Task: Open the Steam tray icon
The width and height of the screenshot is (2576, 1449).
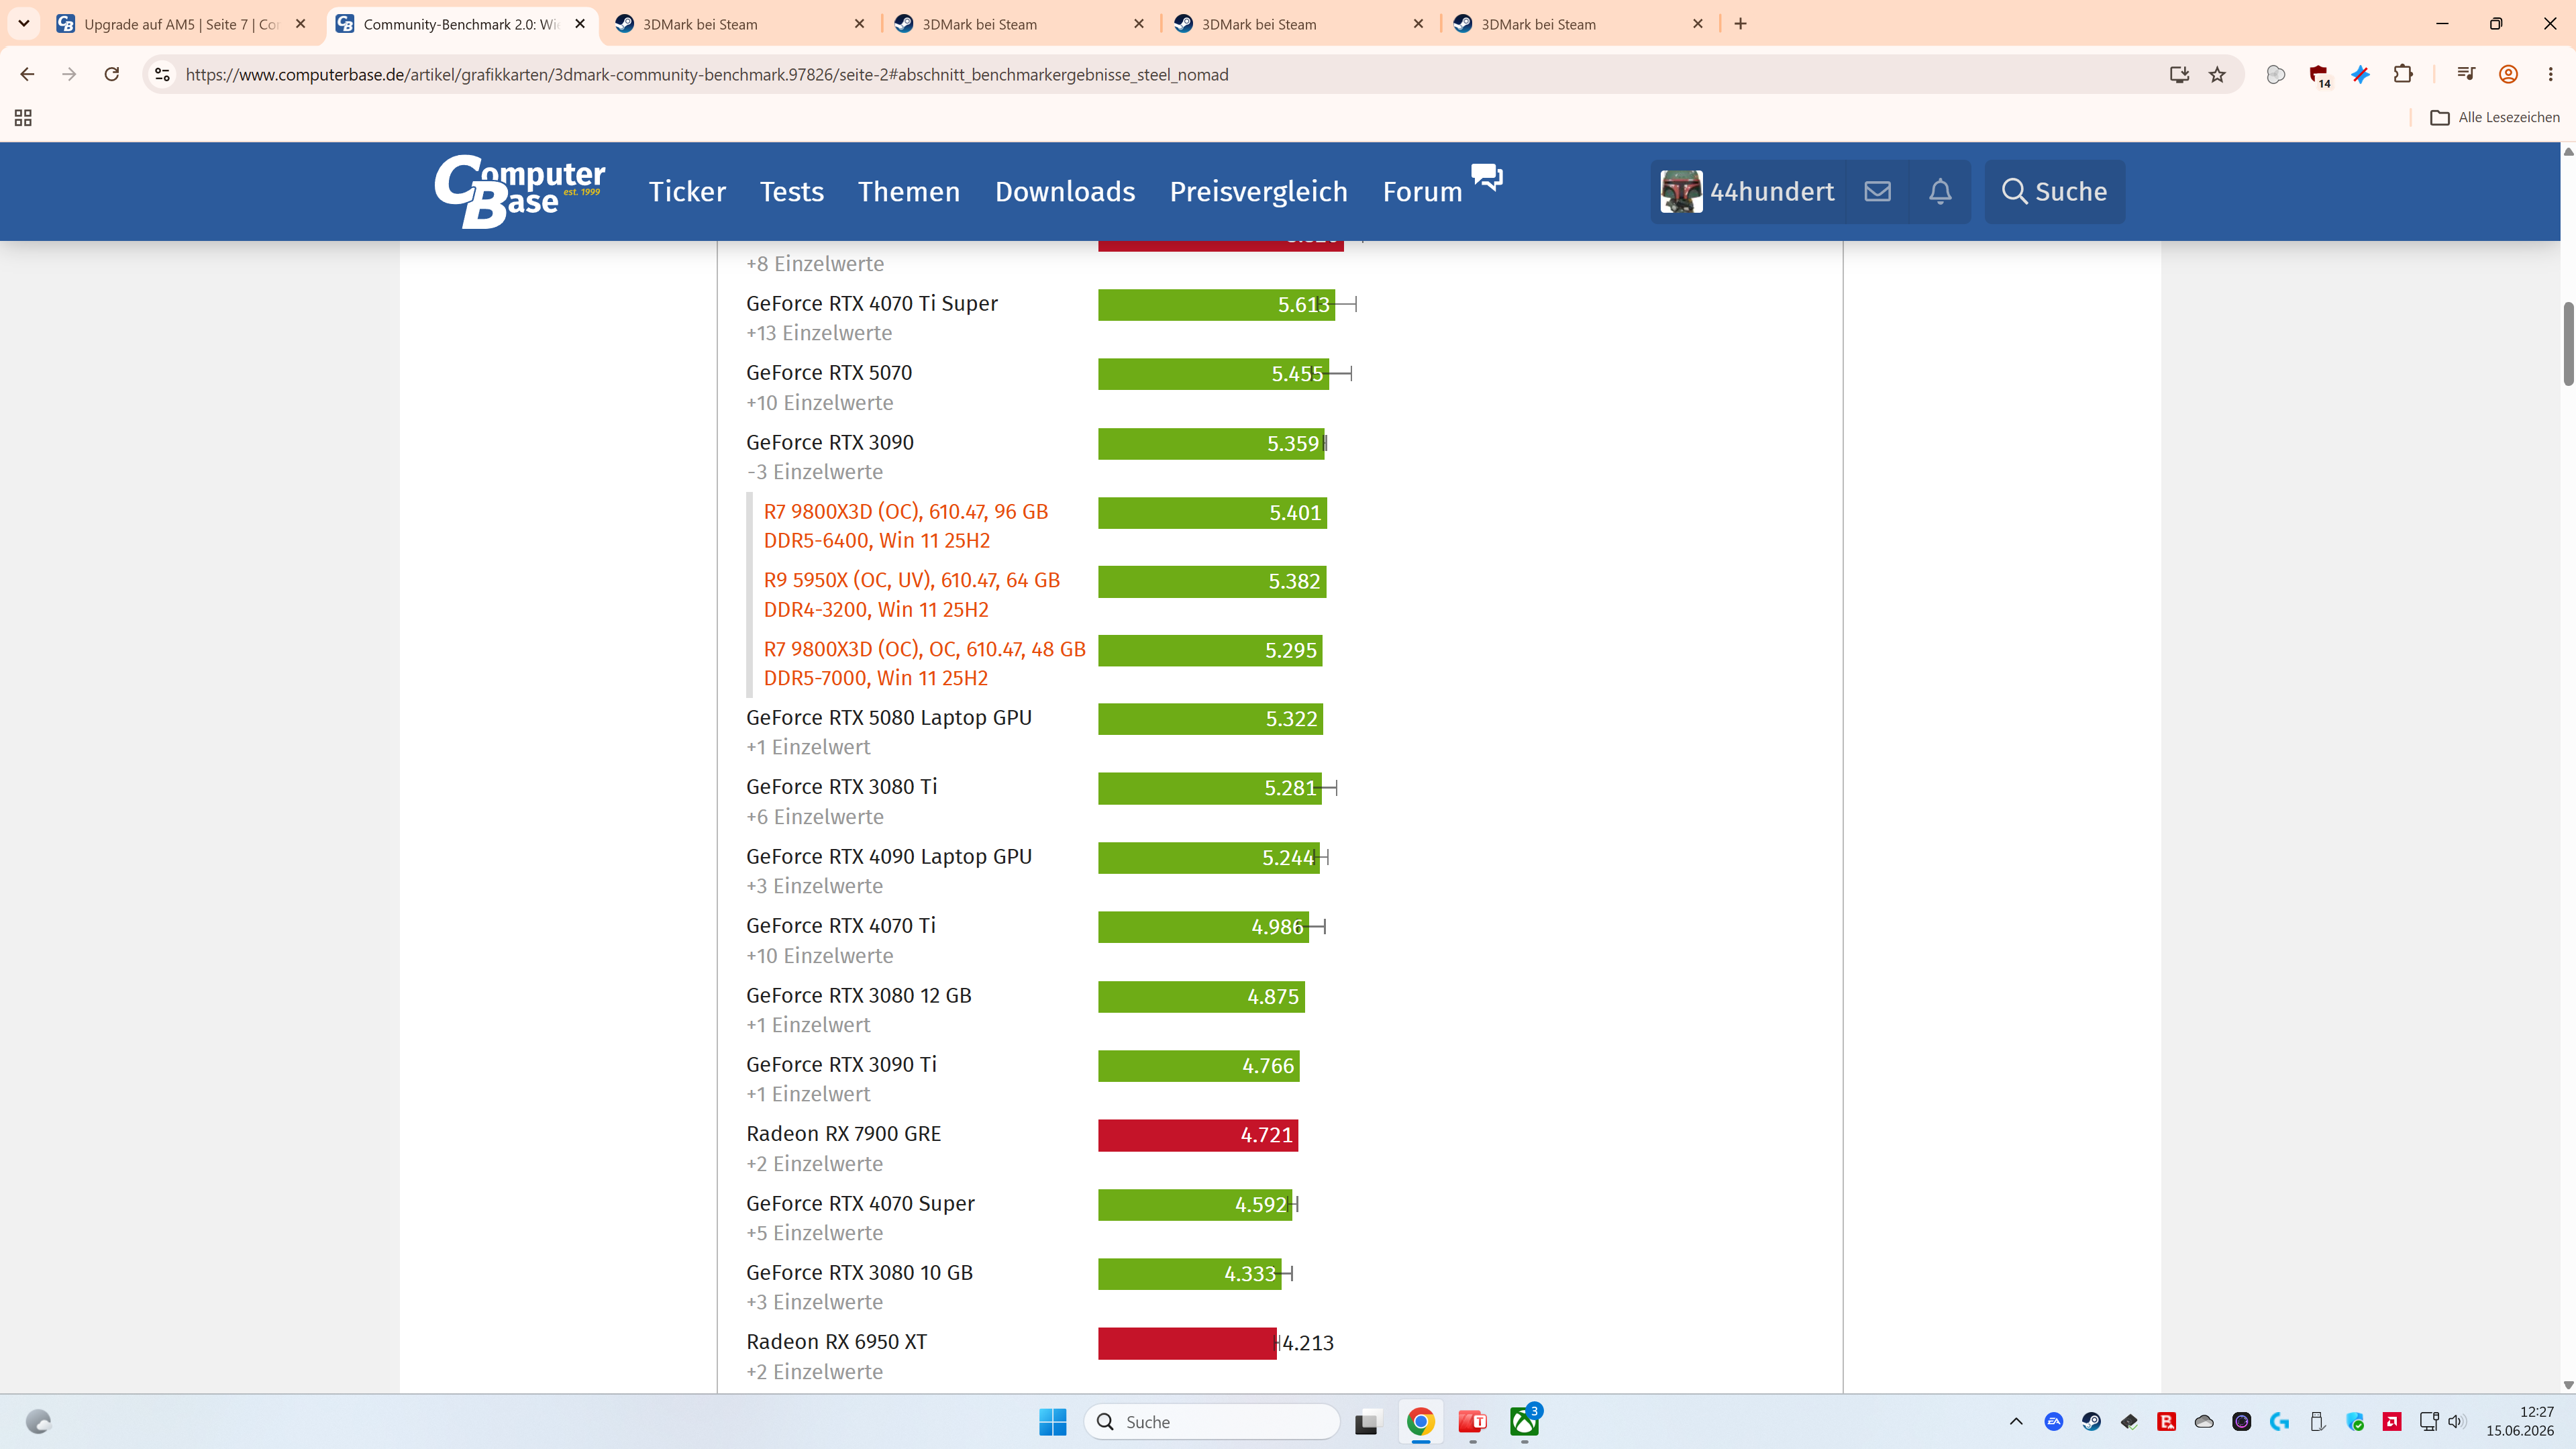Action: pyautogui.click(x=2091, y=1422)
